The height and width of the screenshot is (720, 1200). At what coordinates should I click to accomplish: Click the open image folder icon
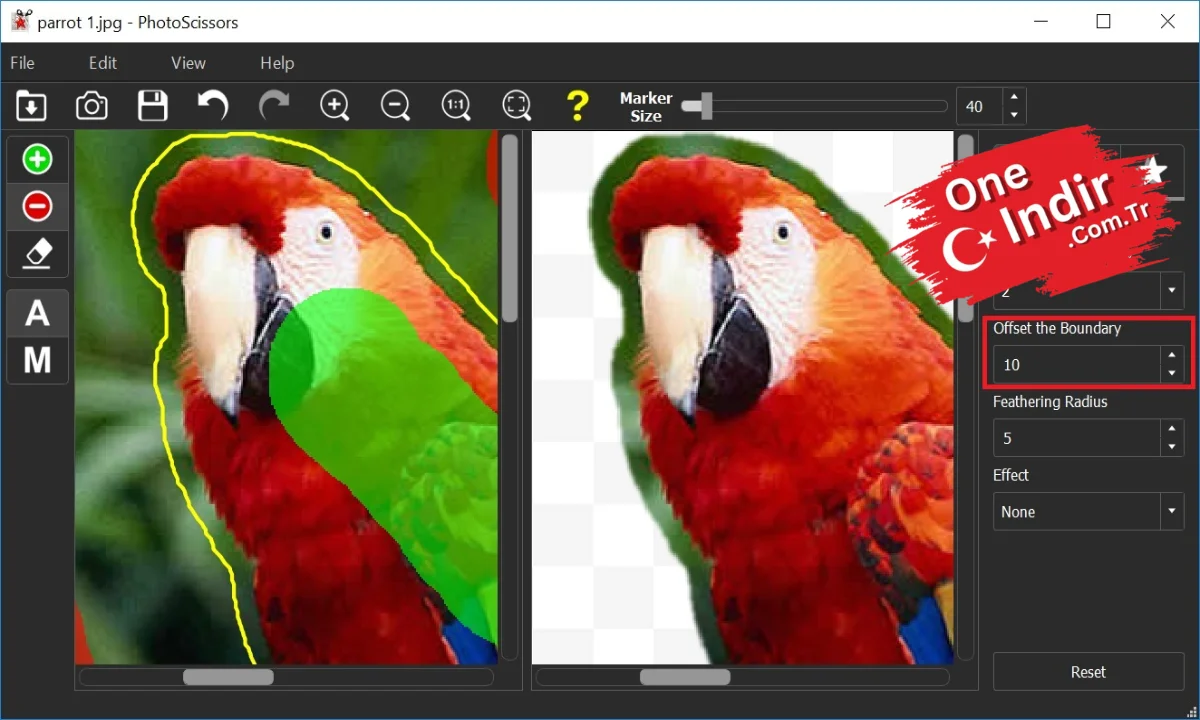pos(32,105)
